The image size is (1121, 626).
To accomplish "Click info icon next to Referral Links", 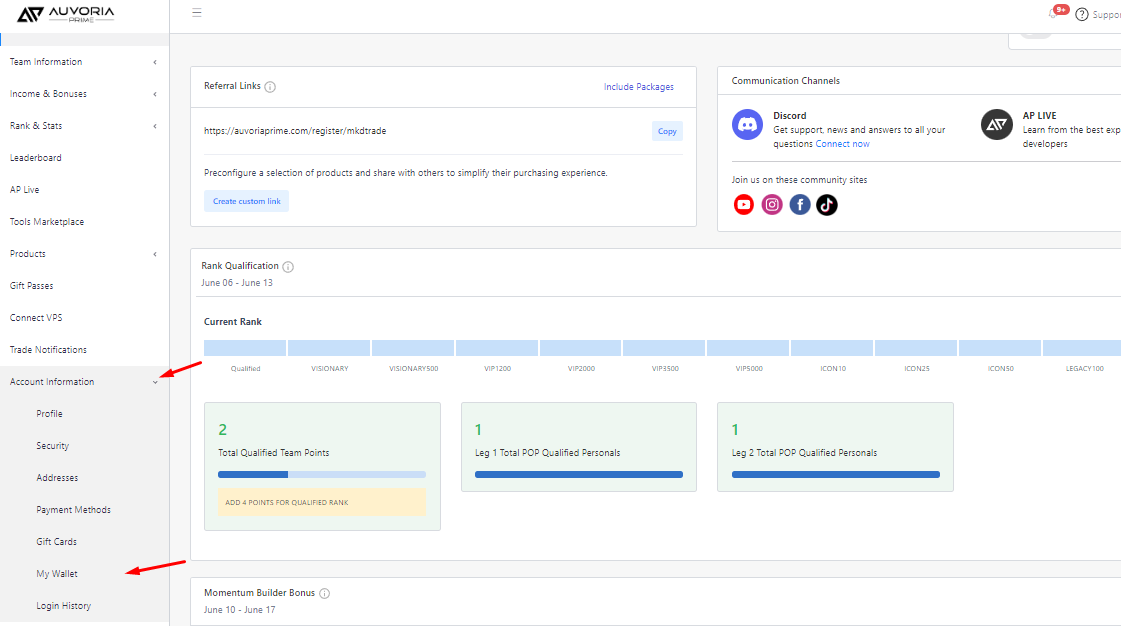I will (270, 86).
